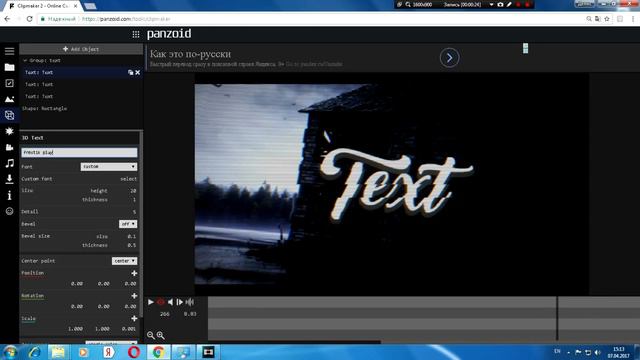
Task: Click the panzoid logo
Action: point(169,34)
